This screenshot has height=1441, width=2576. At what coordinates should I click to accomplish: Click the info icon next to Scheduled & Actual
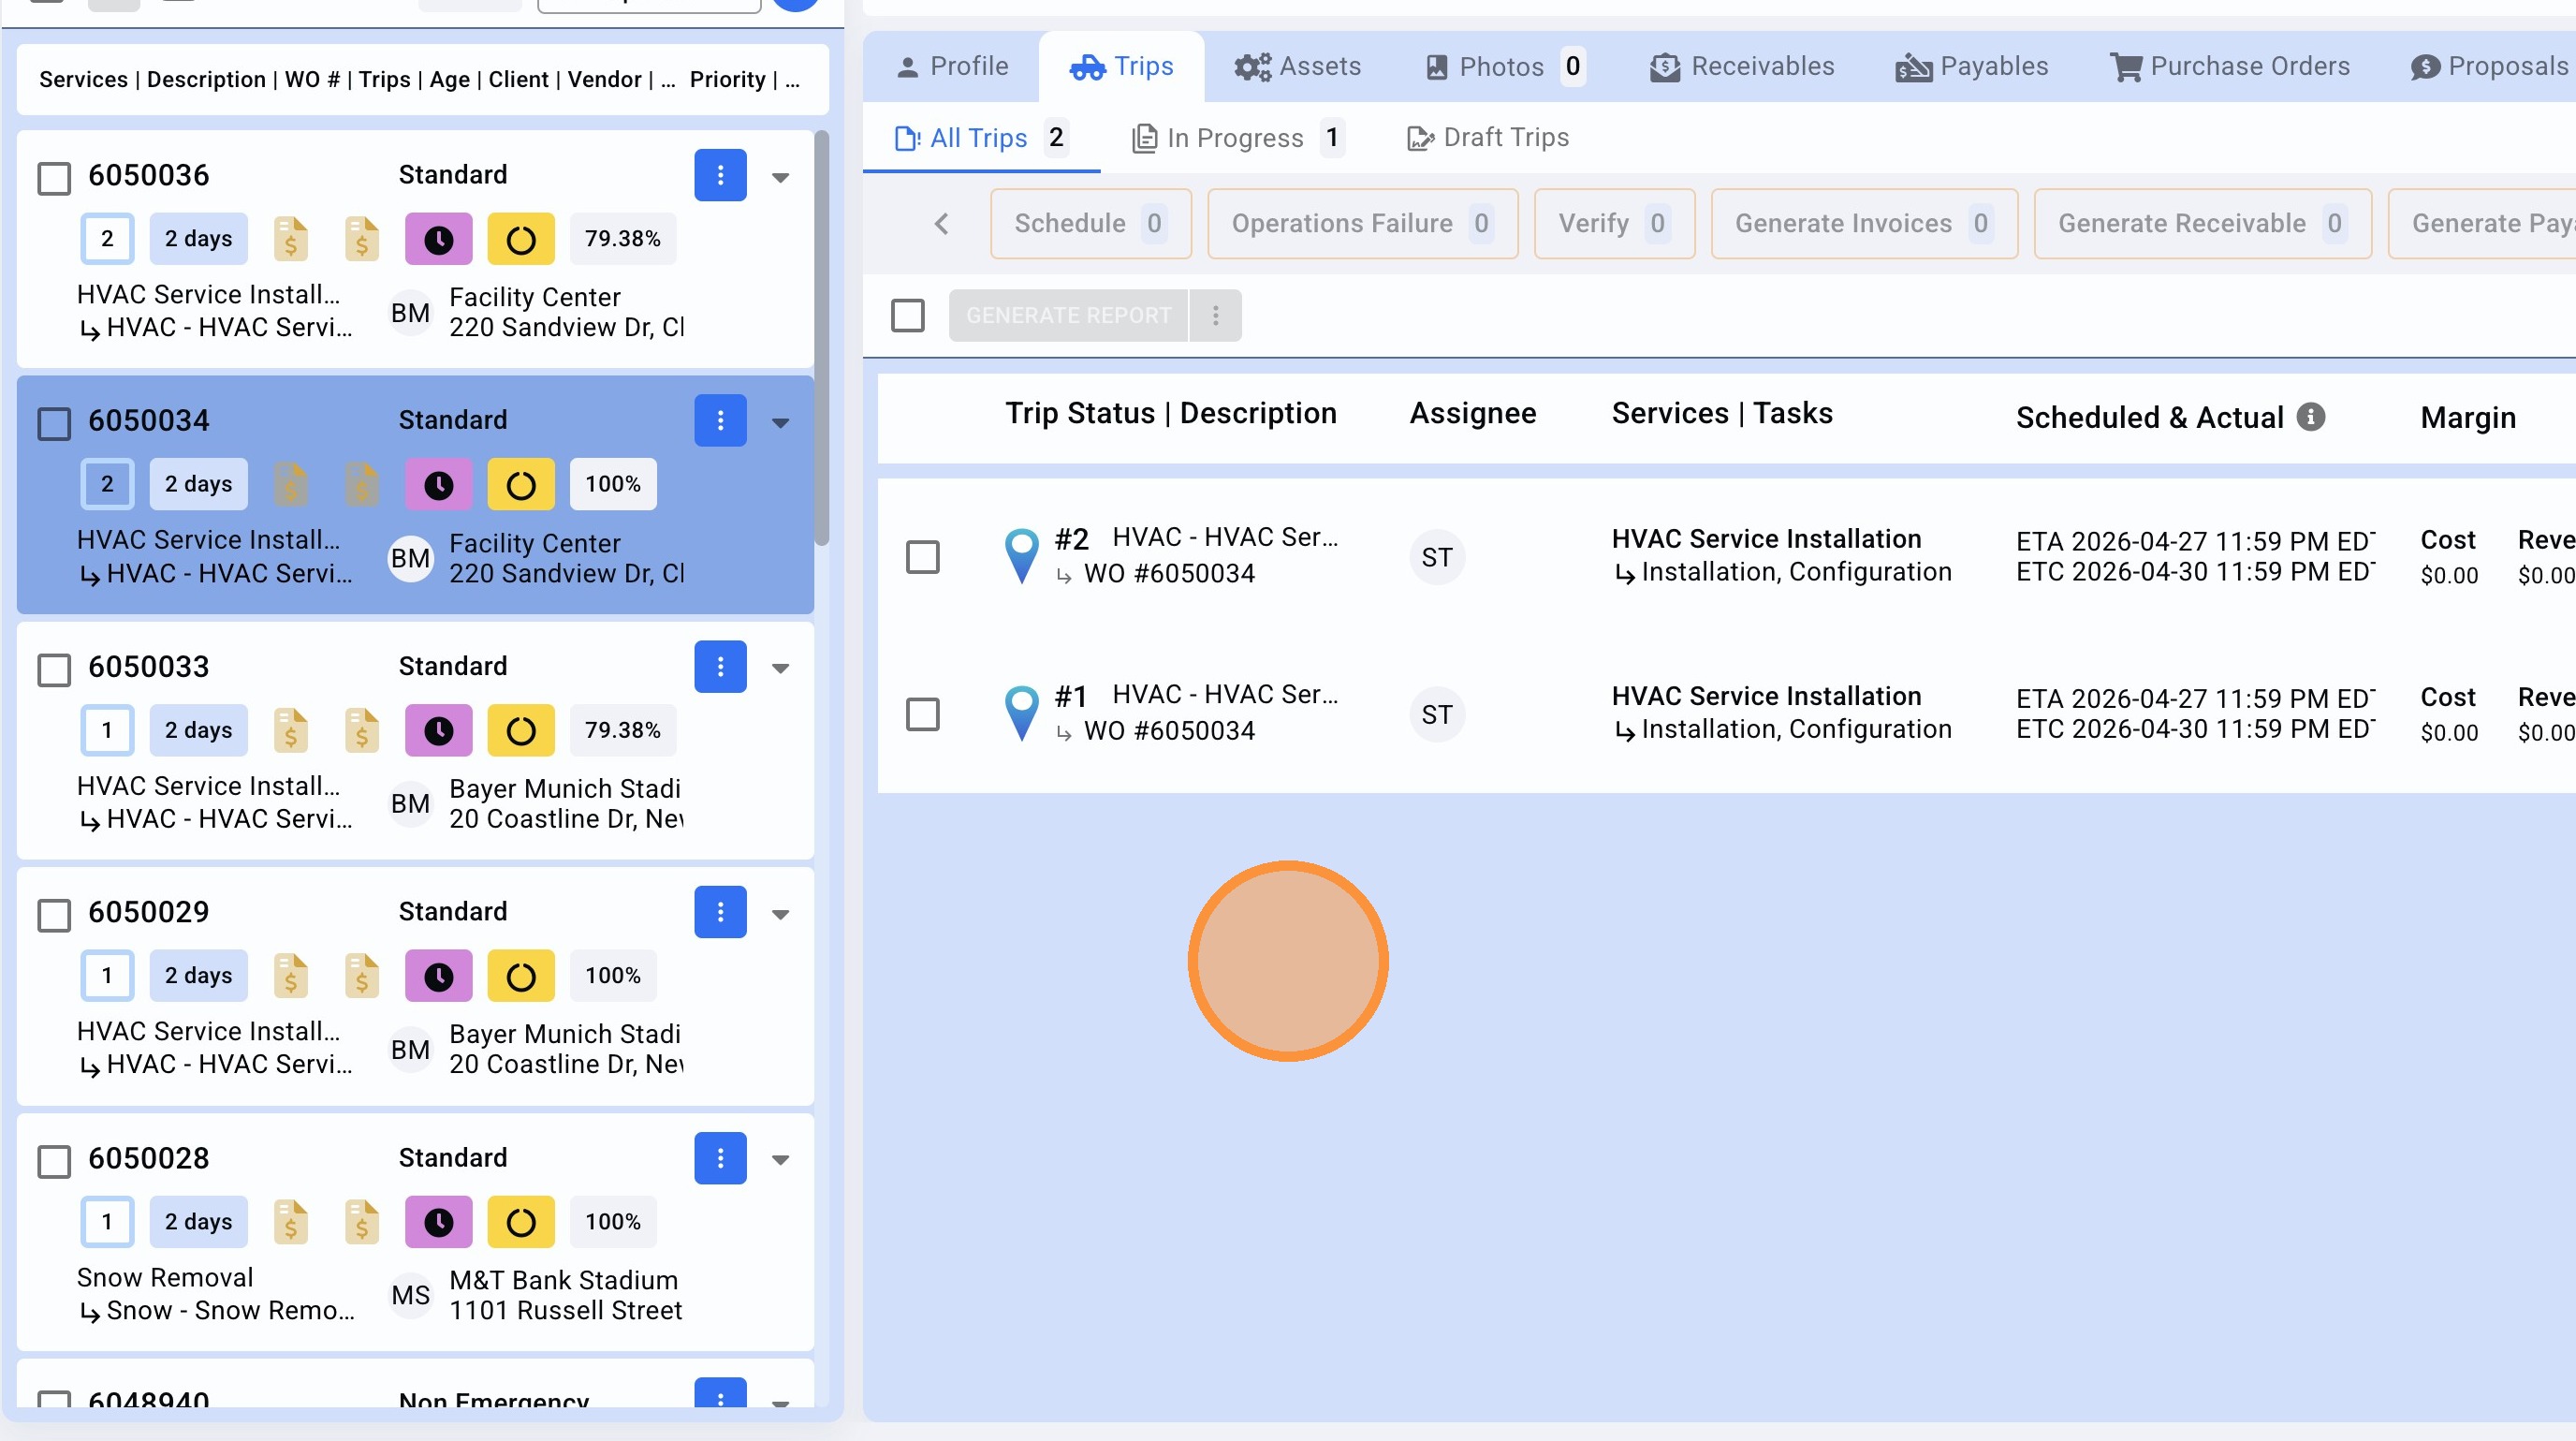click(2310, 417)
